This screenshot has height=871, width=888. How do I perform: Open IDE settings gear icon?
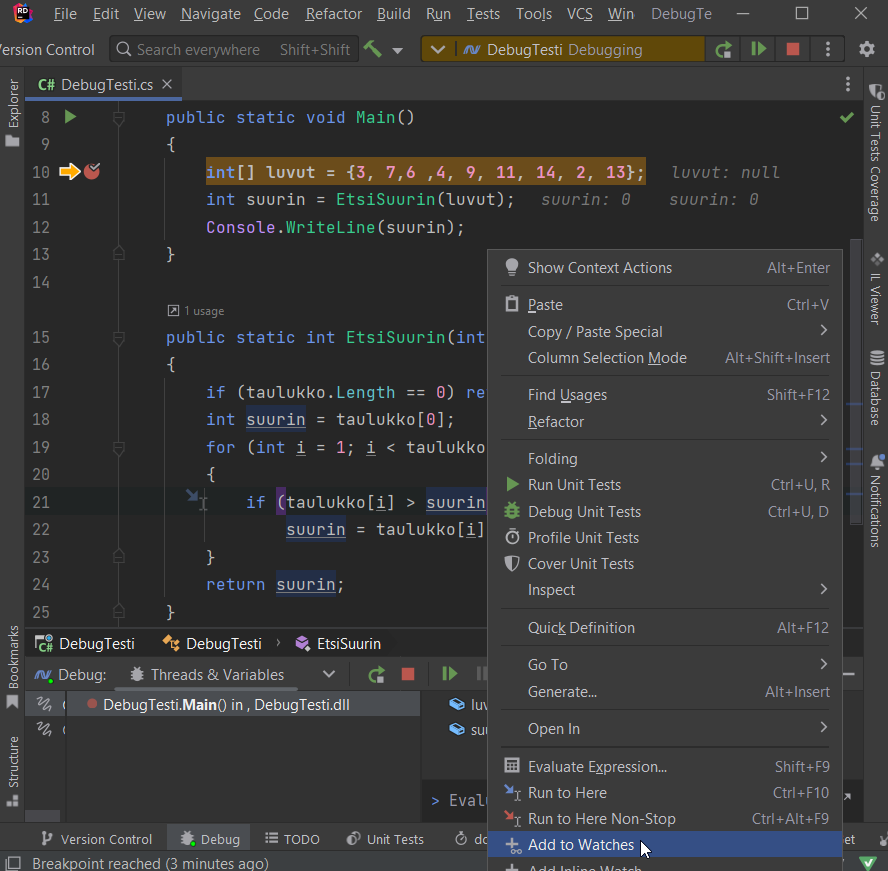click(x=867, y=49)
